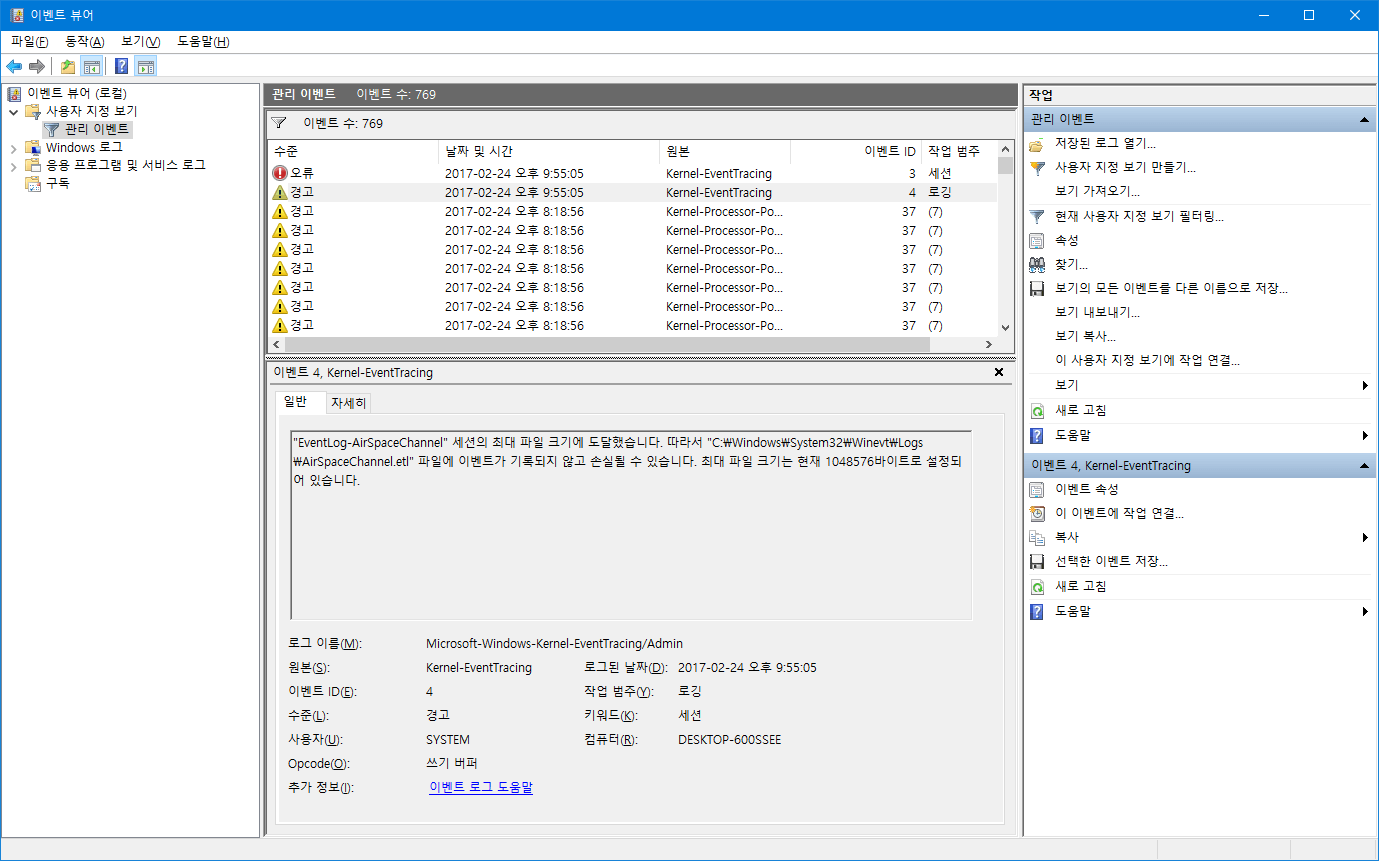The image size is (1379, 861).
Task: Sort by the 이벤트 ID column header
Action: coord(856,152)
